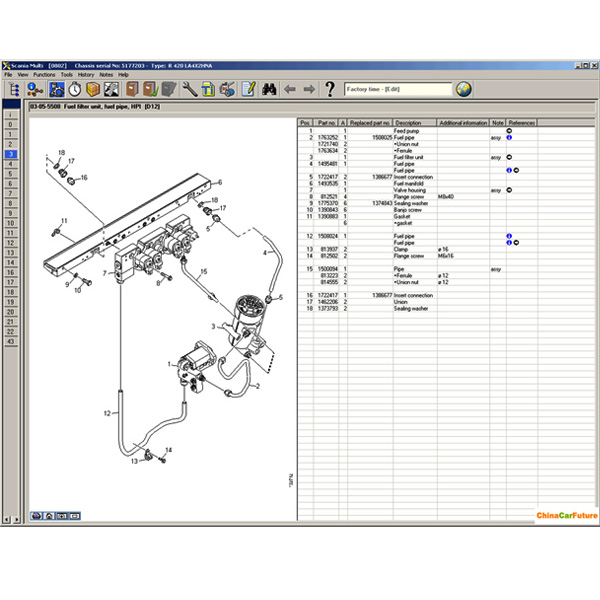Click the clock icon in the toolbar
The height and width of the screenshot is (600, 600).
(75, 89)
